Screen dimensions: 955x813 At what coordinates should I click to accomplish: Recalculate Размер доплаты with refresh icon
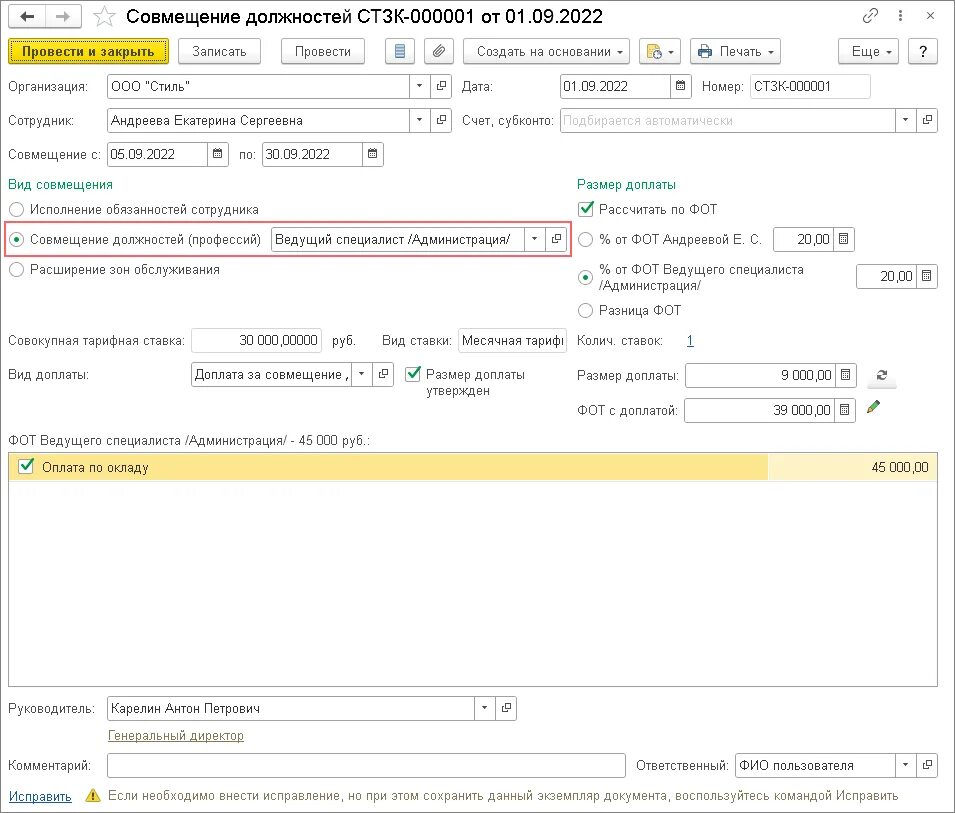(881, 375)
